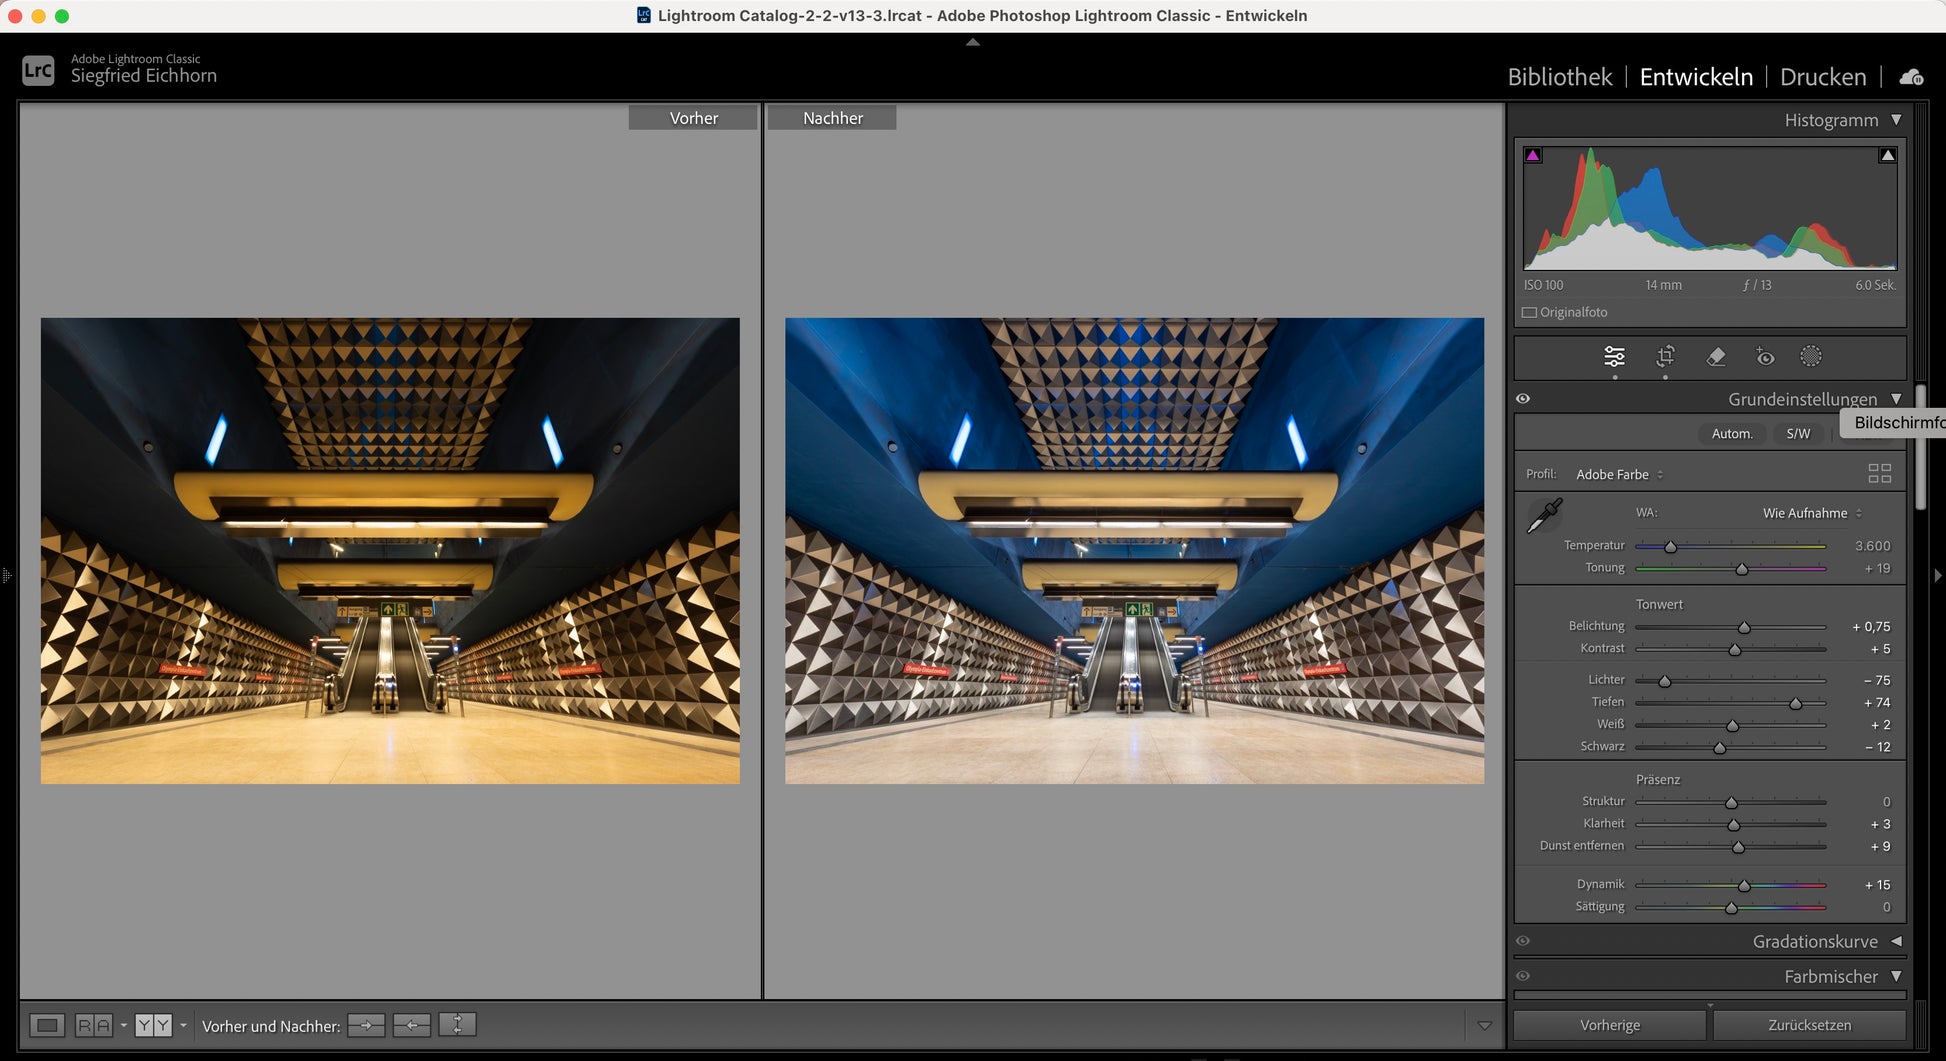
Task: Open the healing eraser tool
Action: 1716,357
